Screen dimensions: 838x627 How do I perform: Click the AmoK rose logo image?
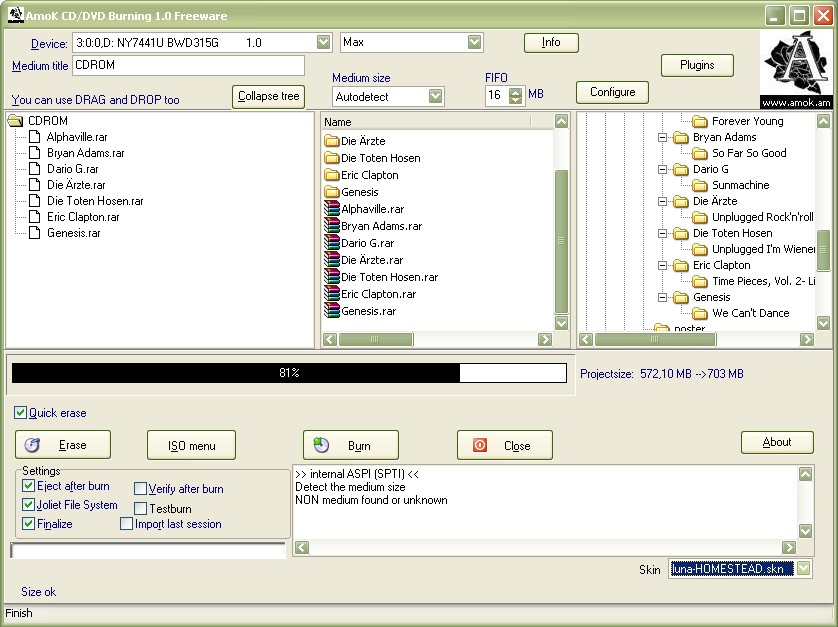click(796, 69)
